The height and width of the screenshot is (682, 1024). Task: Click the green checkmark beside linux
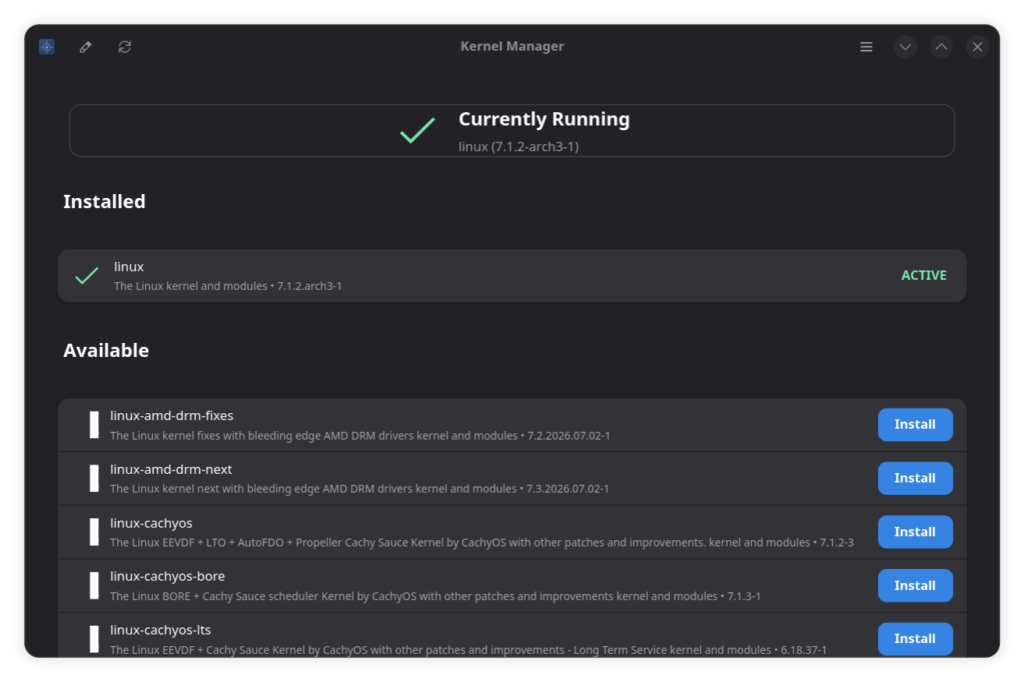pyautogui.click(x=86, y=276)
